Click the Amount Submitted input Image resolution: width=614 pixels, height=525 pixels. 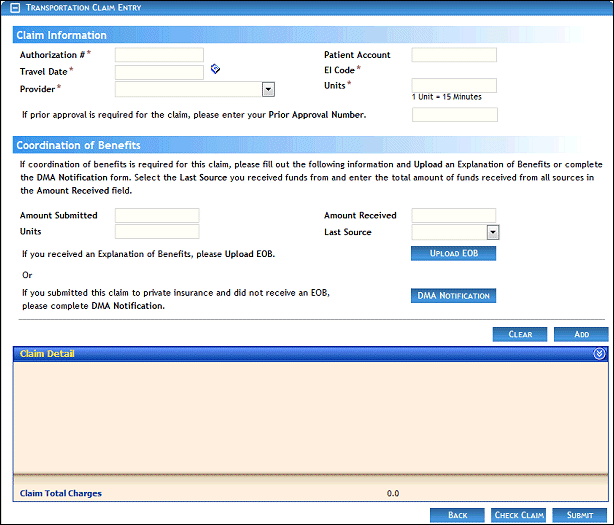[x=157, y=215]
